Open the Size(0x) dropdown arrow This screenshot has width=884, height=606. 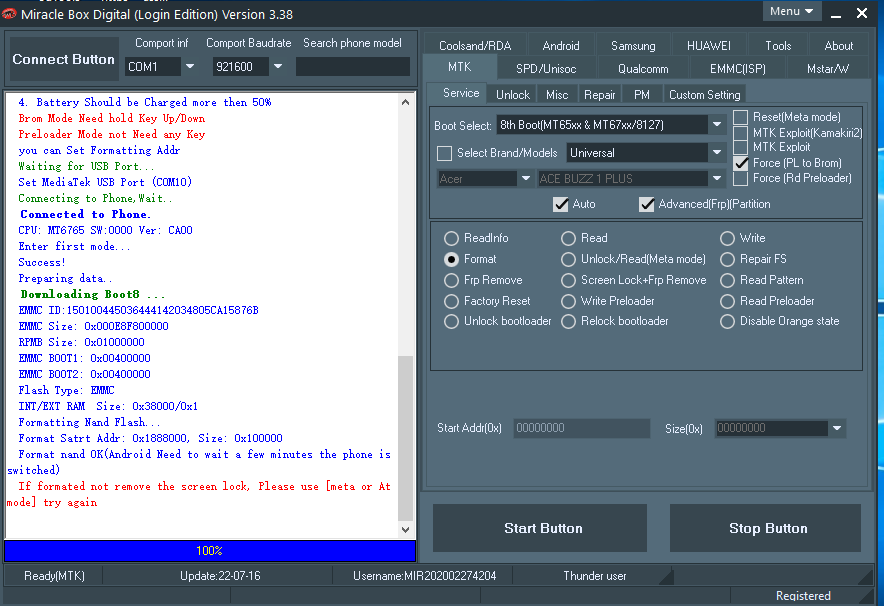837,428
